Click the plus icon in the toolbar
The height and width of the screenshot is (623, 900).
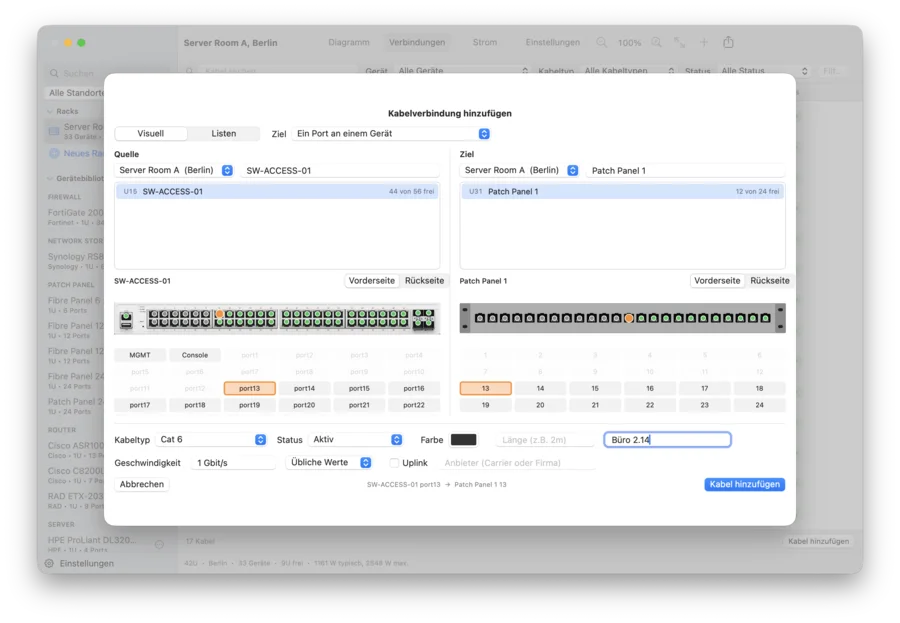point(704,42)
